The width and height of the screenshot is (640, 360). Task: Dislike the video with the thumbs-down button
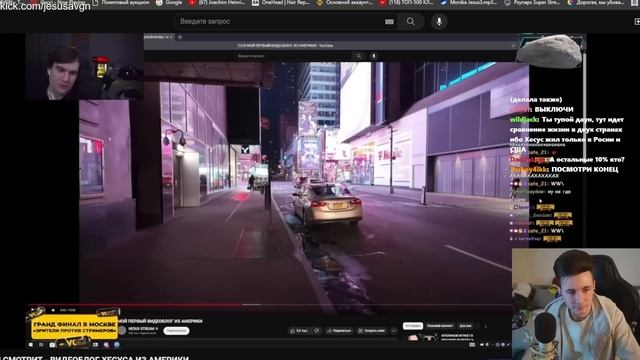pos(317,331)
